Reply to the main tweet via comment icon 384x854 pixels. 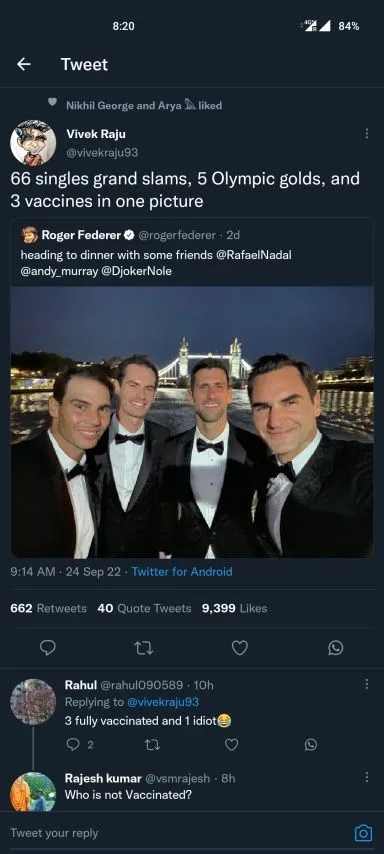click(48, 648)
